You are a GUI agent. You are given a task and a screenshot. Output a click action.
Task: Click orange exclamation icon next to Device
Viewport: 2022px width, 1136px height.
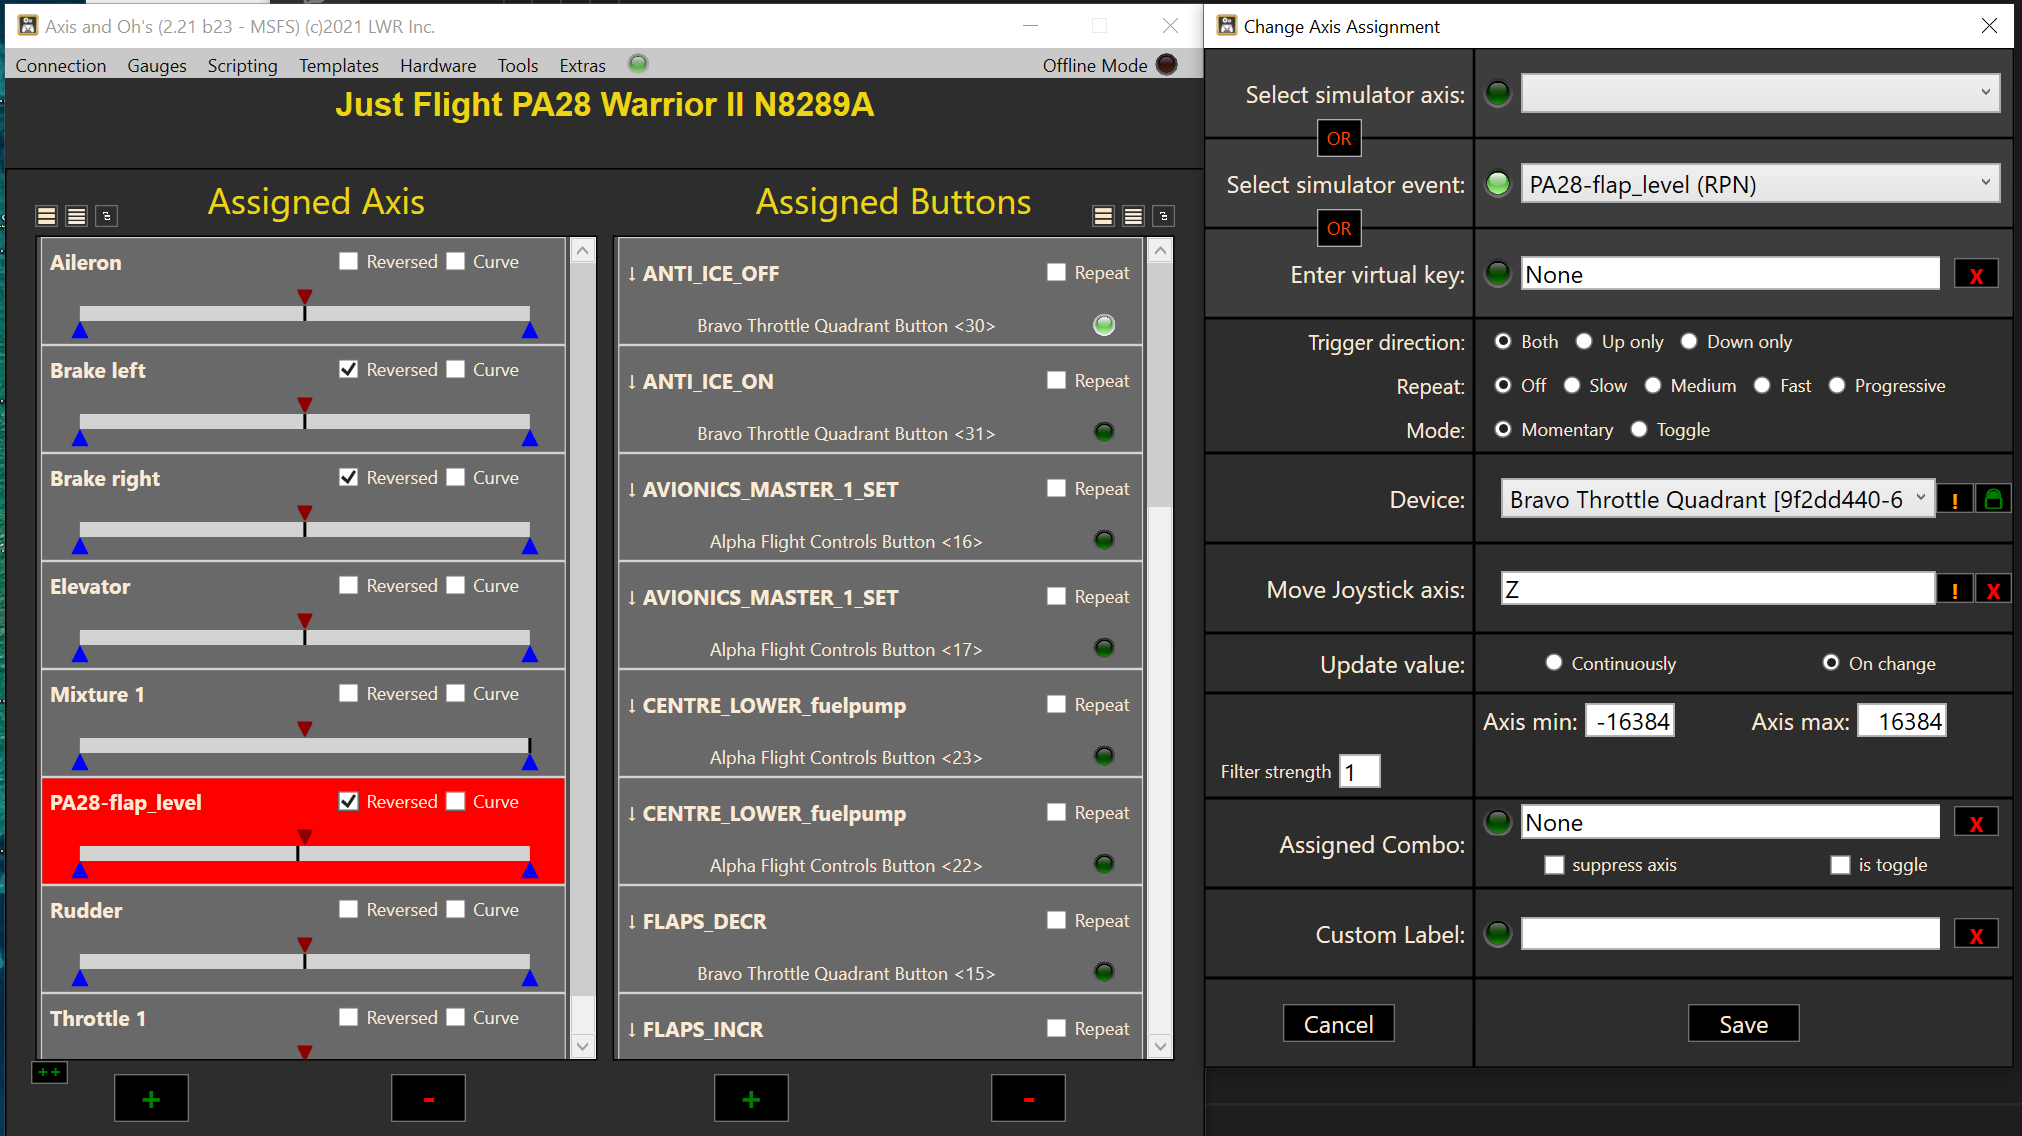(x=1954, y=499)
